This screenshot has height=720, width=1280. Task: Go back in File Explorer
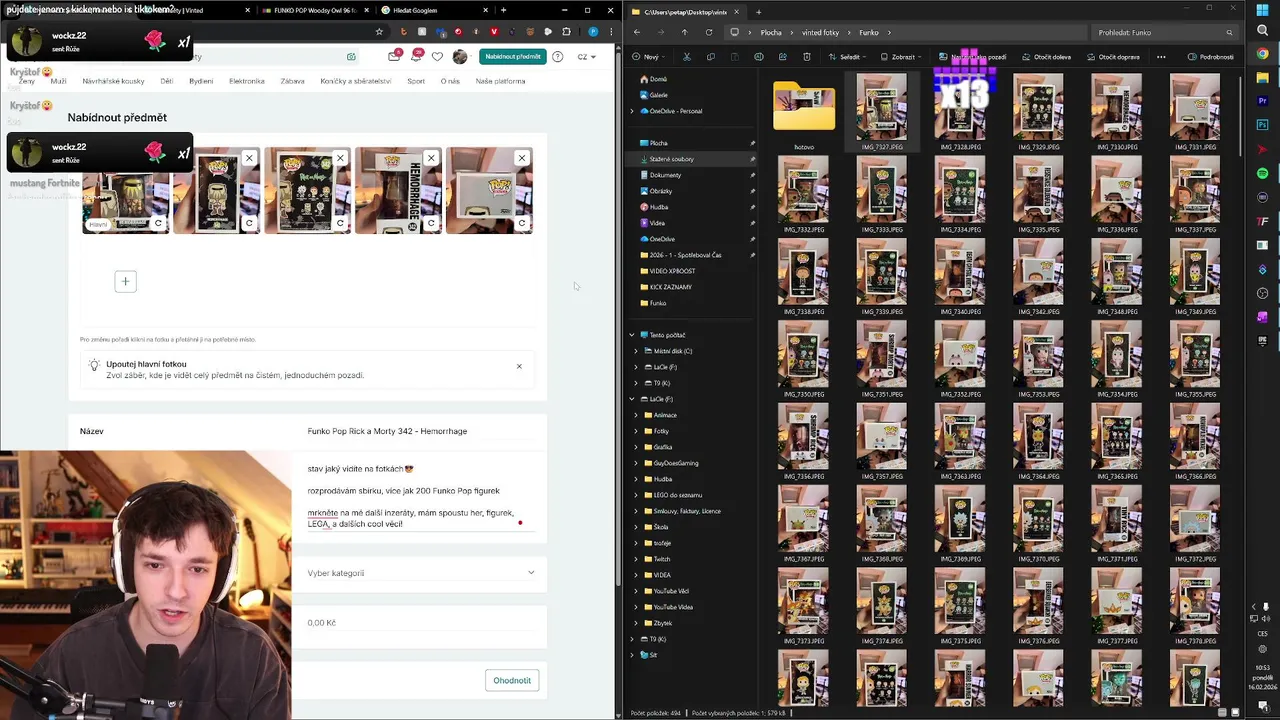tap(637, 32)
